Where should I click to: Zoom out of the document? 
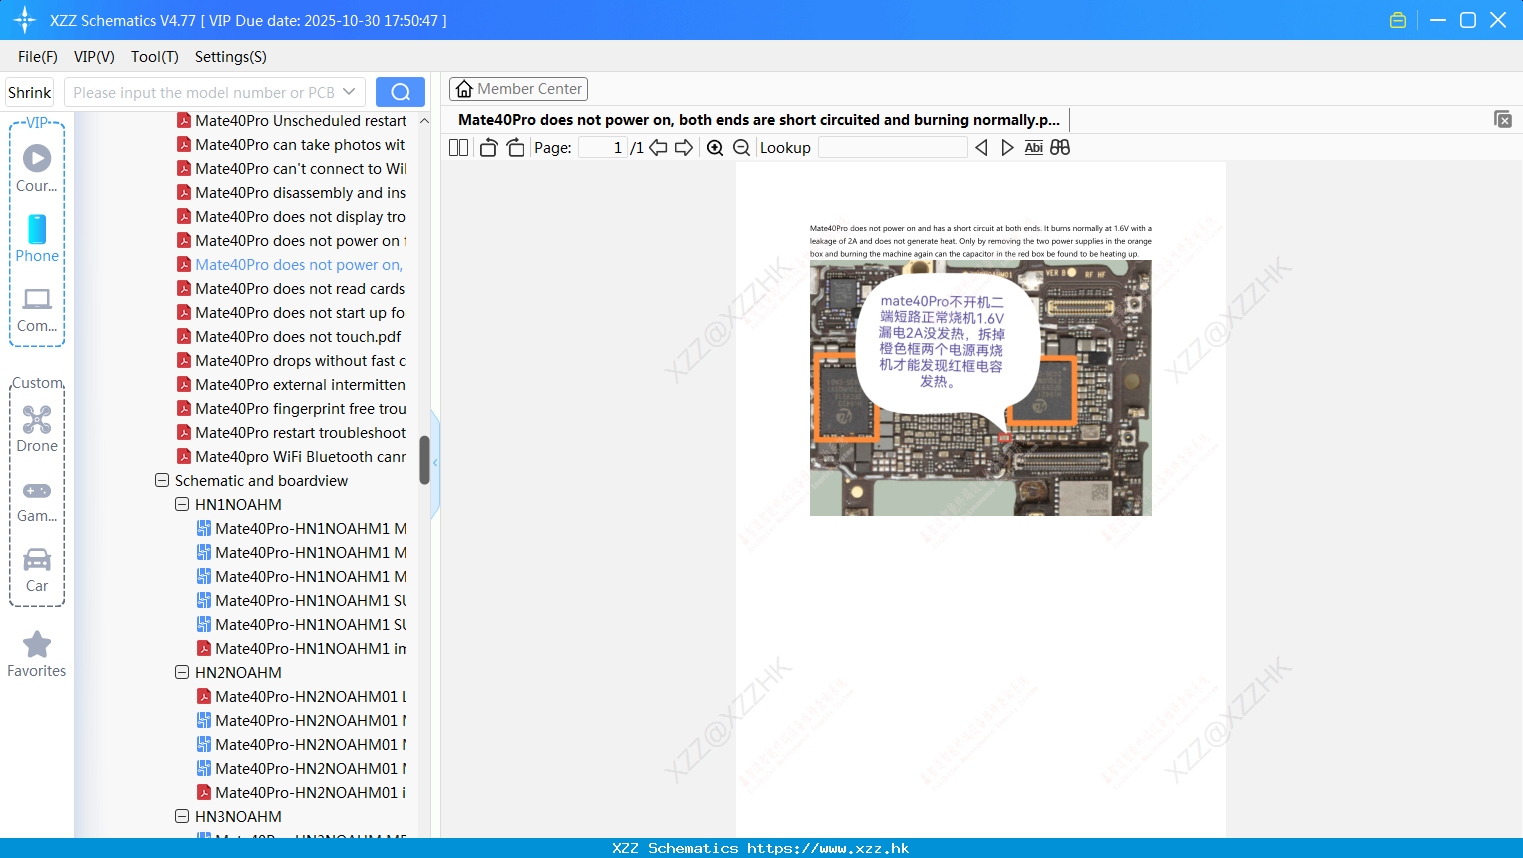tap(741, 147)
